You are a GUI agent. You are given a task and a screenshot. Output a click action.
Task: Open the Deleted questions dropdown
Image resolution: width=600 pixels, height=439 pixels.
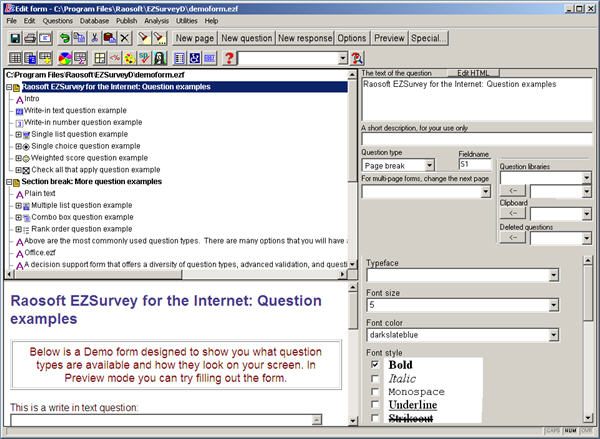pyautogui.click(x=586, y=238)
